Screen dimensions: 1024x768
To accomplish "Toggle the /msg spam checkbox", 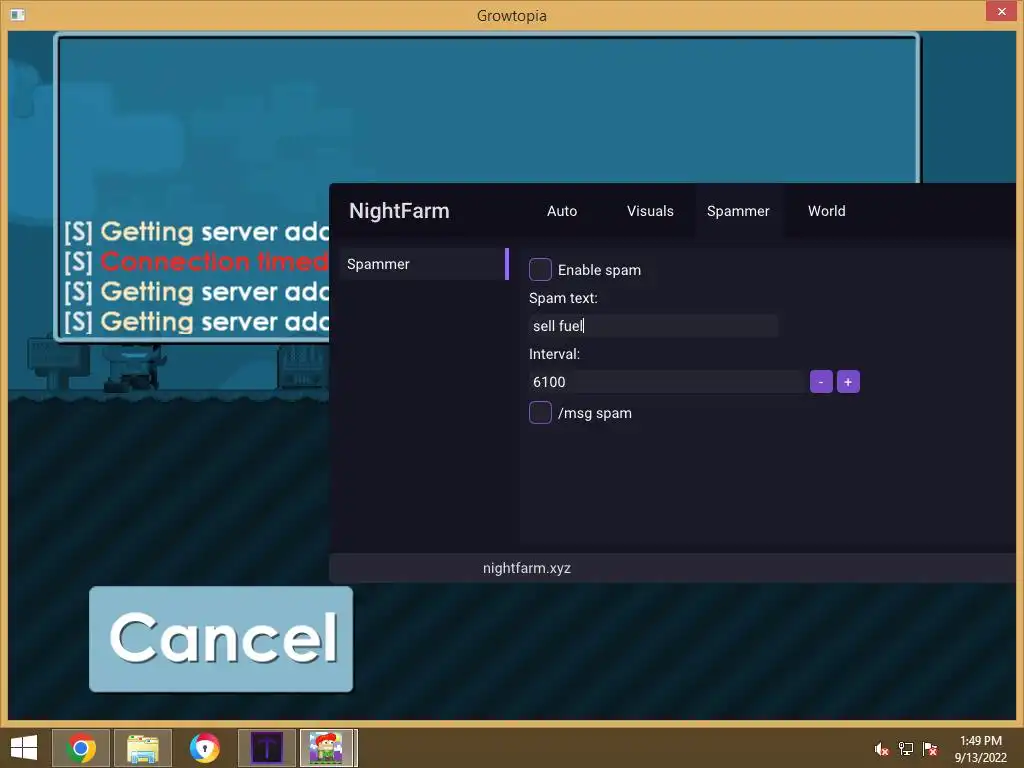I will [540, 413].
